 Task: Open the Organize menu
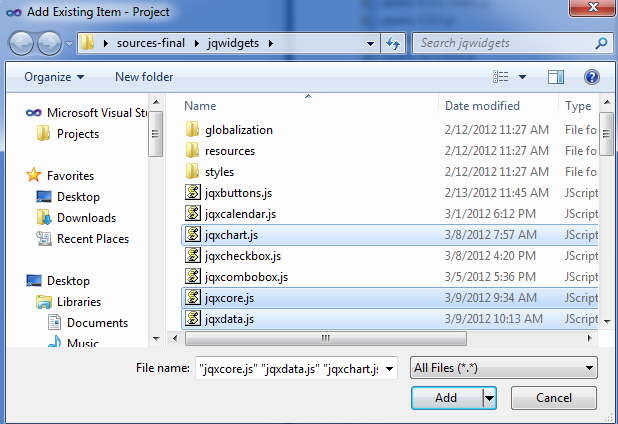point(54,77)
